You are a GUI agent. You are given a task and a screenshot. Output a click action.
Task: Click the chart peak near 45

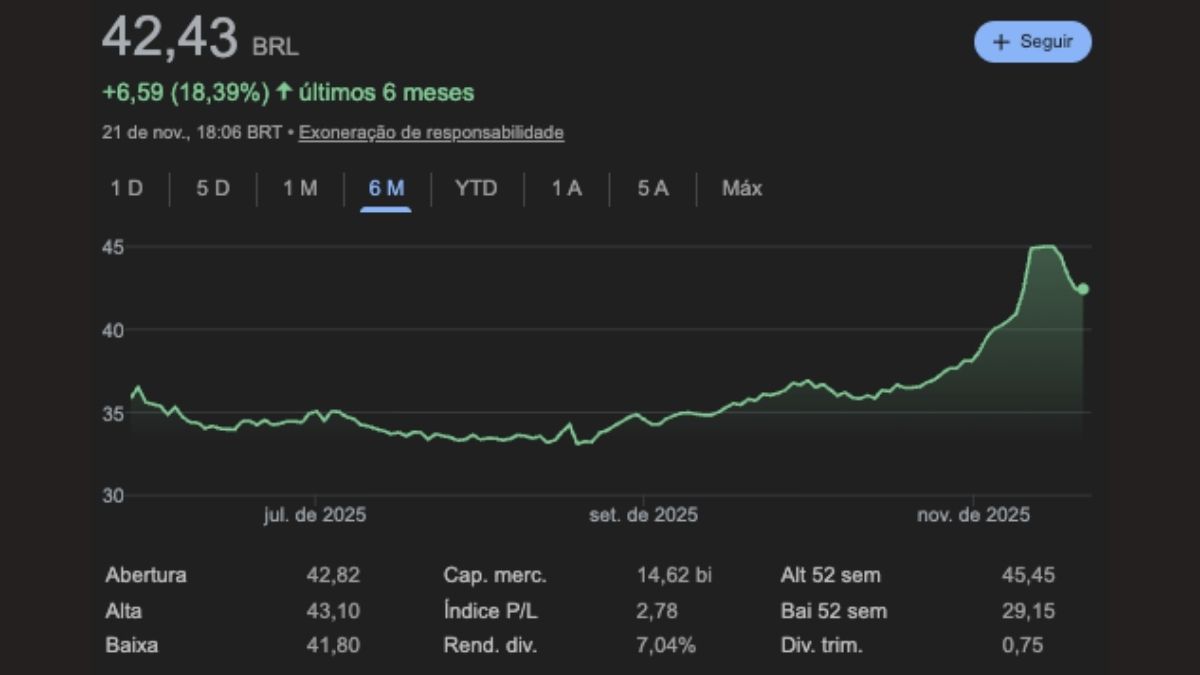click(x=1044, y=247)
